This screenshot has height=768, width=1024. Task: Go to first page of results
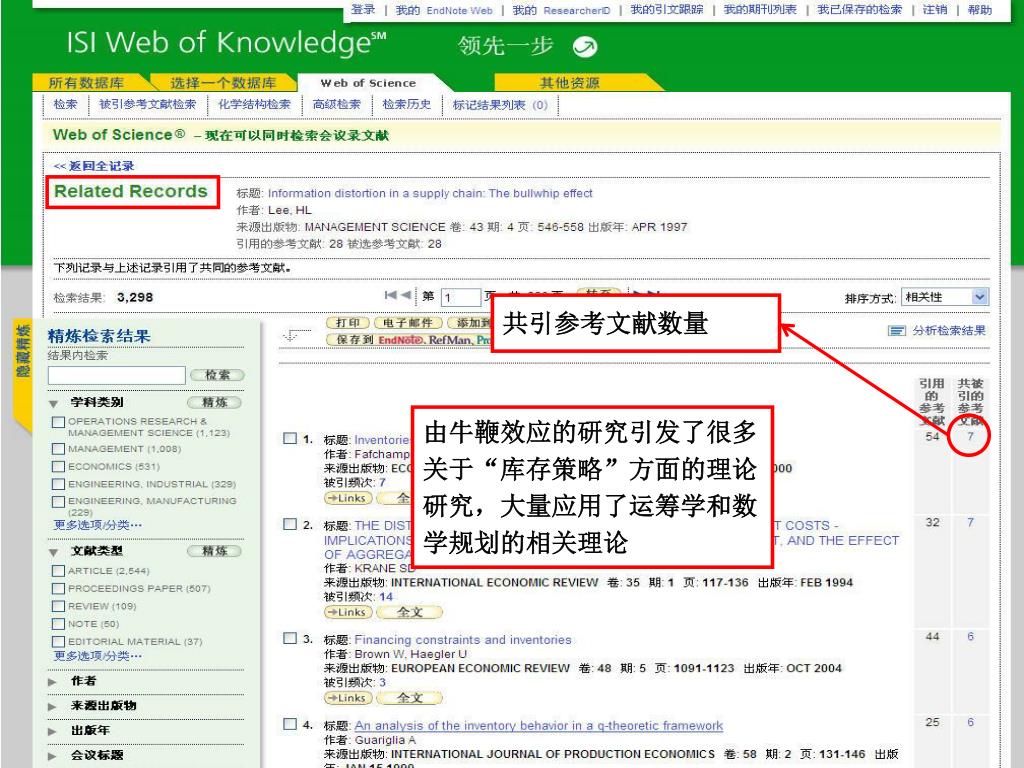coord(392,296)
